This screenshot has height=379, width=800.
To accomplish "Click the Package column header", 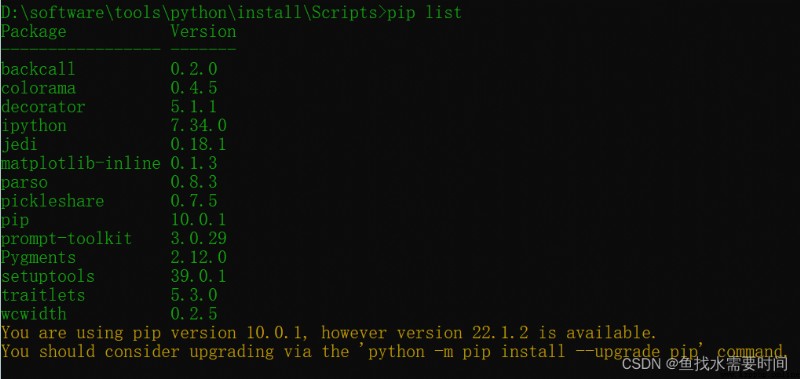I will click(34, 32).
